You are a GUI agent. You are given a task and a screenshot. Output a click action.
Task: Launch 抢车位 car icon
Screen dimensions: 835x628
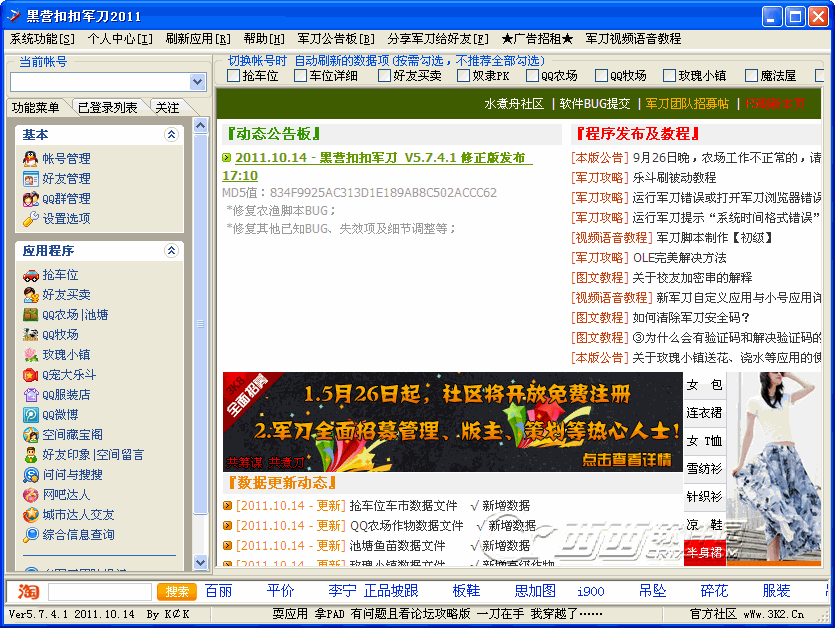click(x=30, y=275)
